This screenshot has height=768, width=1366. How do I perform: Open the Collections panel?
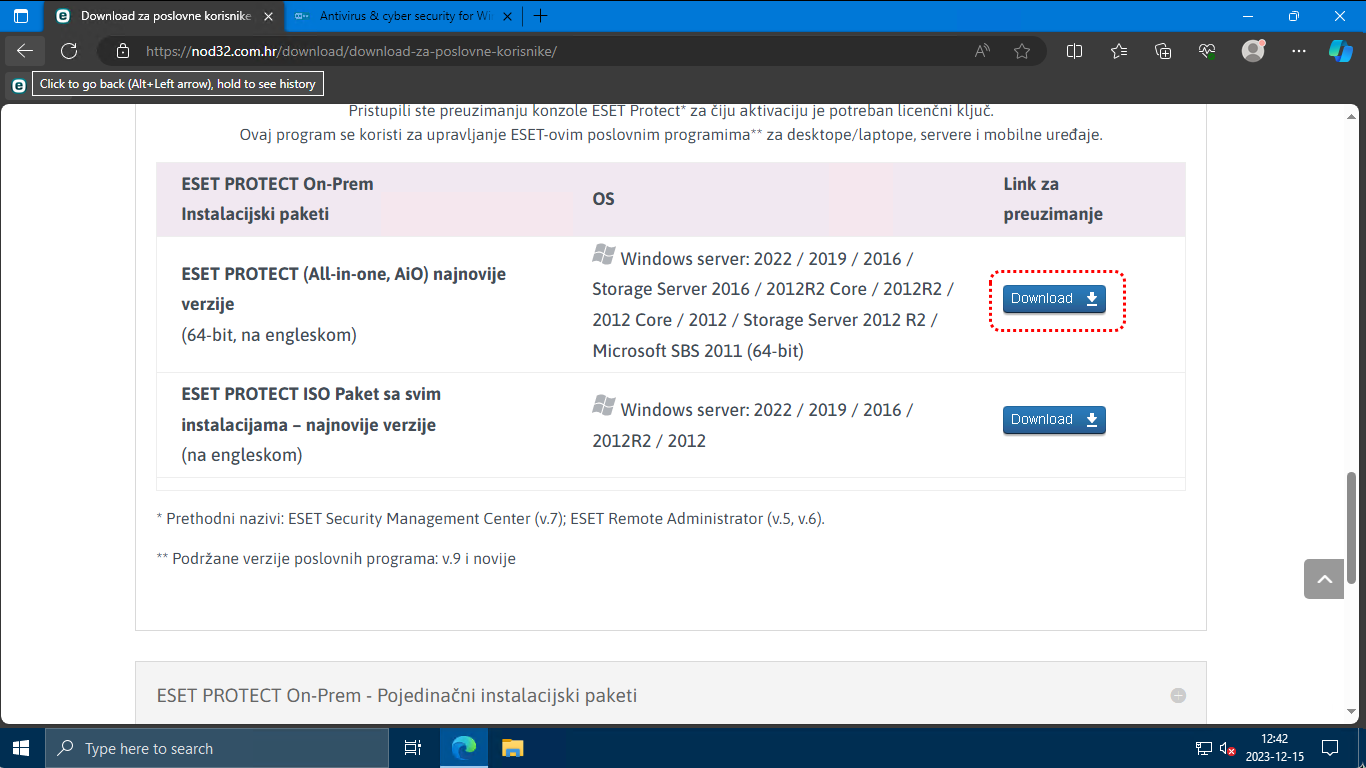[1163, 51]
